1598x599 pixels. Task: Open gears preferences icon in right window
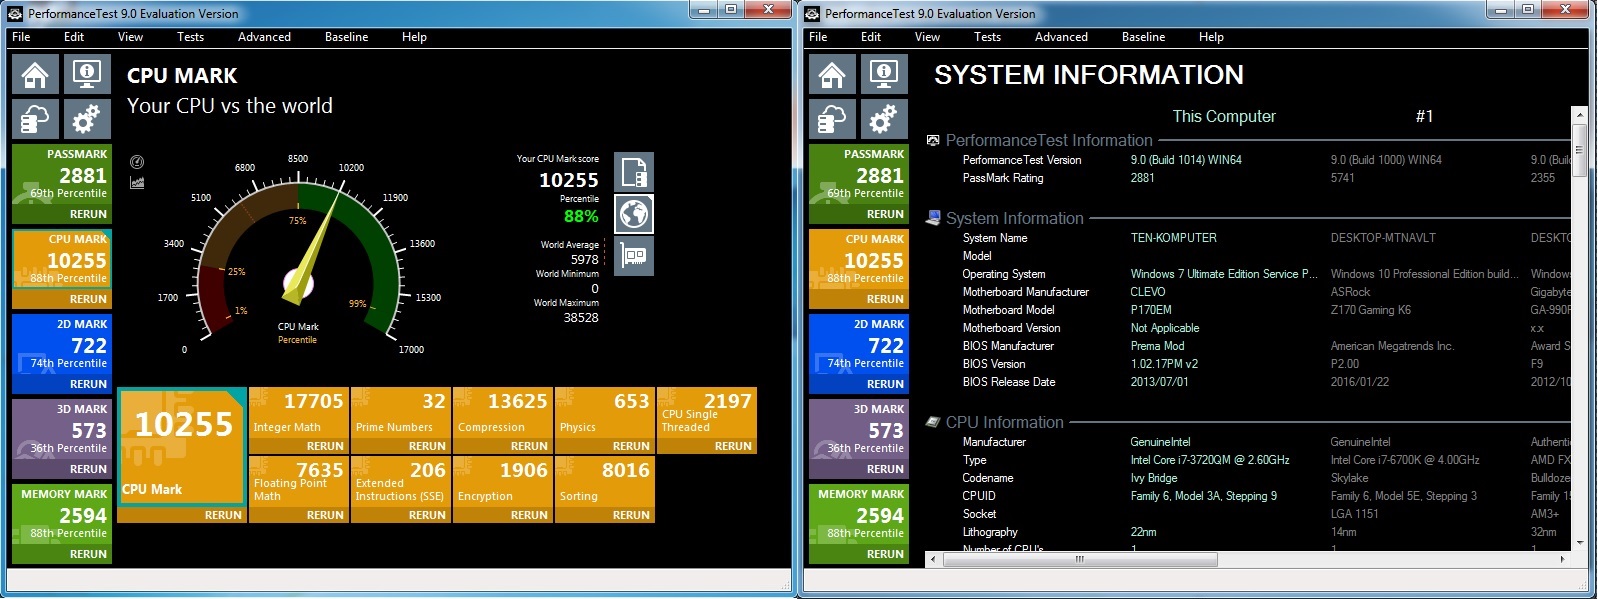(884, 119)
